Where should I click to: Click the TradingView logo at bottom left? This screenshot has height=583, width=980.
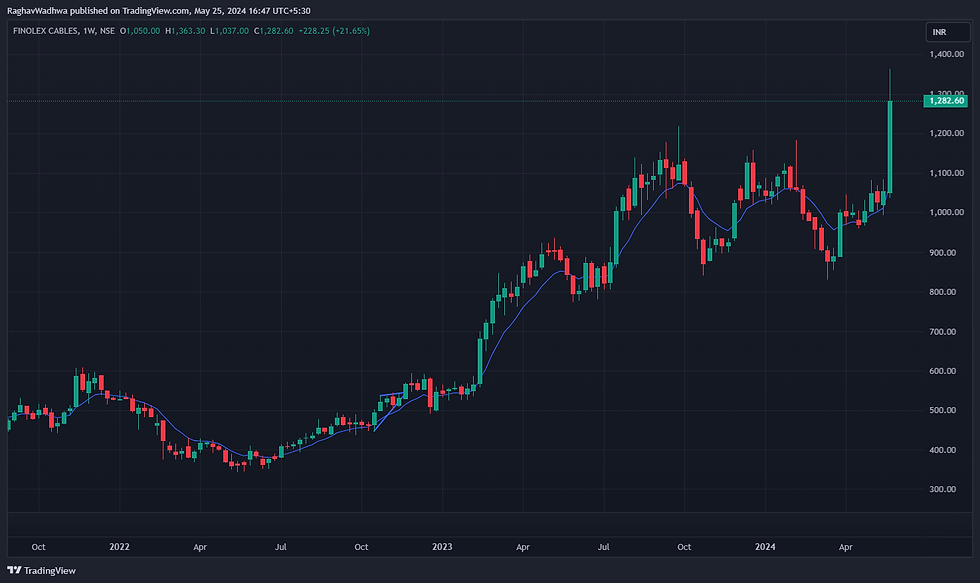[x=41, y=571]
